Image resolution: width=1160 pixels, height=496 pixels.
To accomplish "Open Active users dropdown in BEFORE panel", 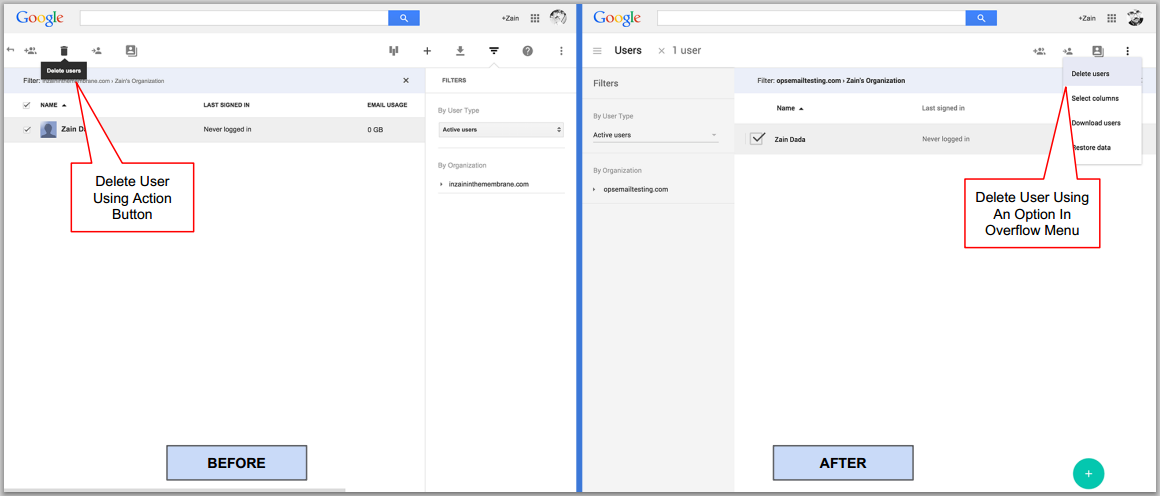I will [x=501, y=130].
